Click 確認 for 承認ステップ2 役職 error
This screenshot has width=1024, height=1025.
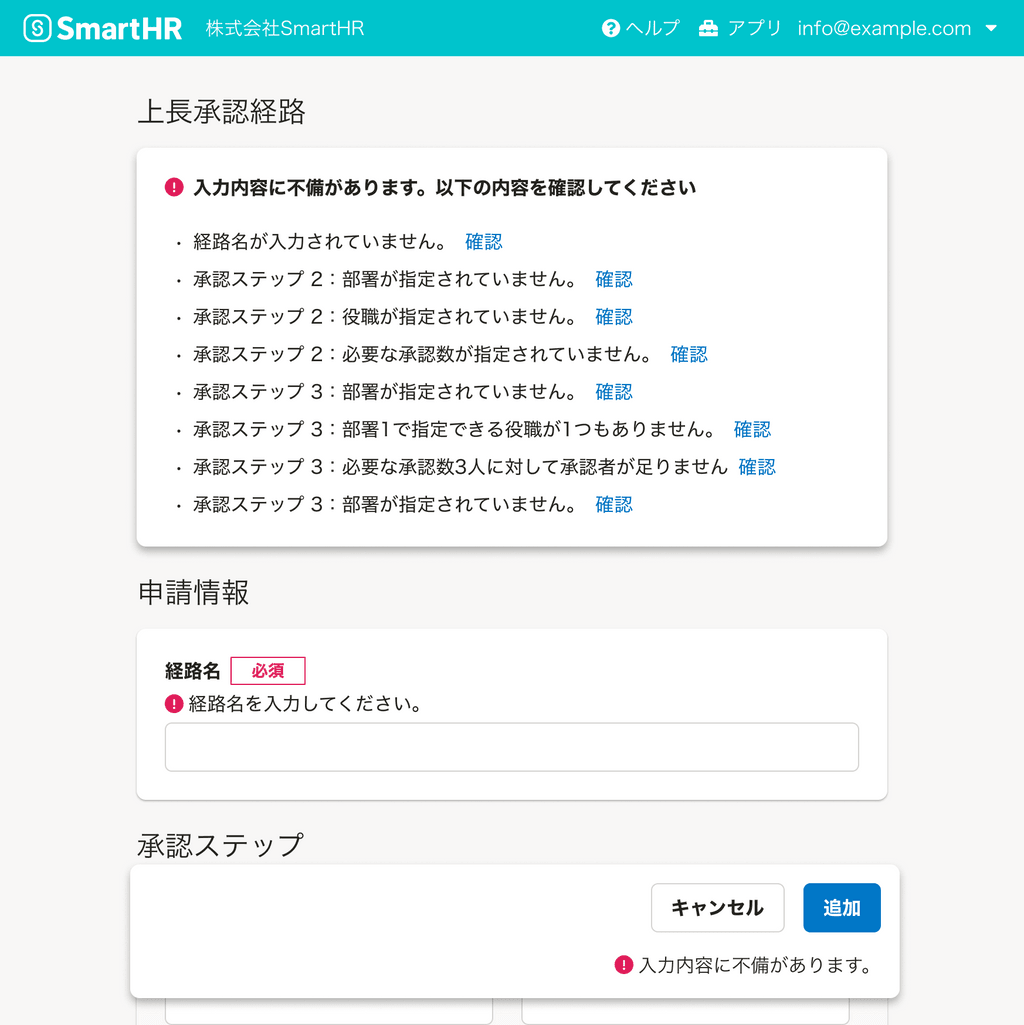point(614,316)
